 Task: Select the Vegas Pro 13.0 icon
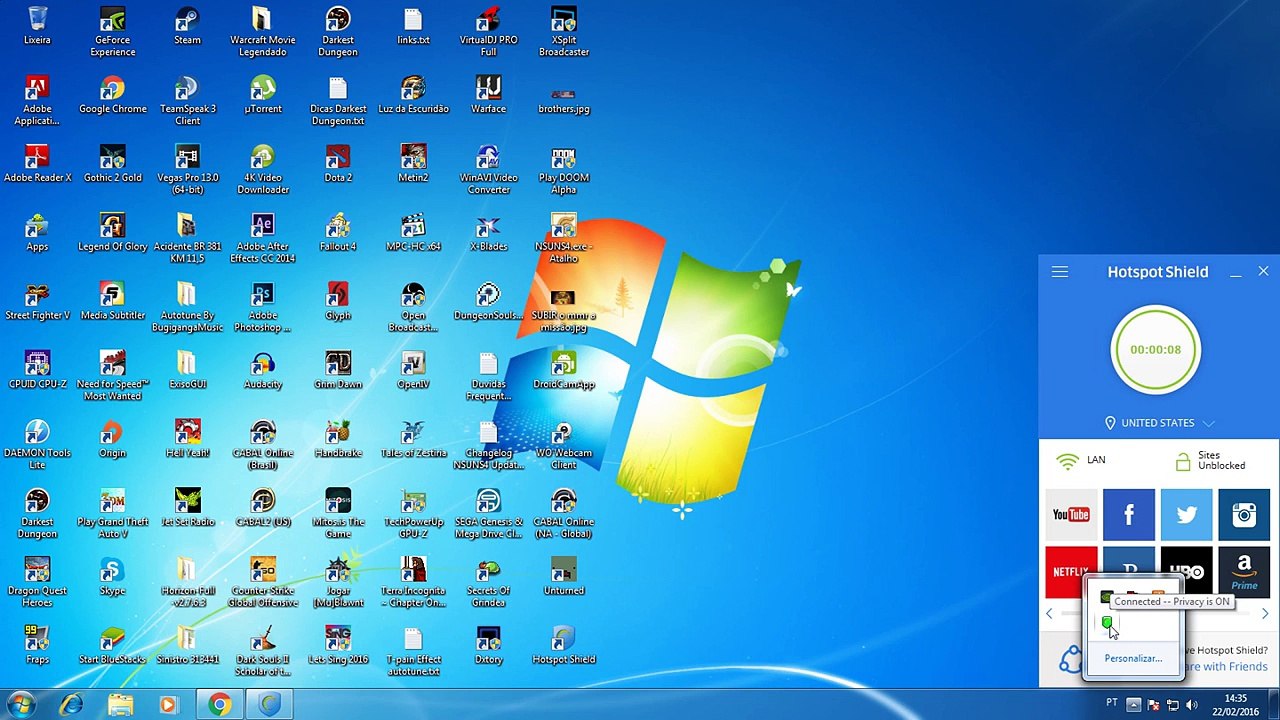187,169
